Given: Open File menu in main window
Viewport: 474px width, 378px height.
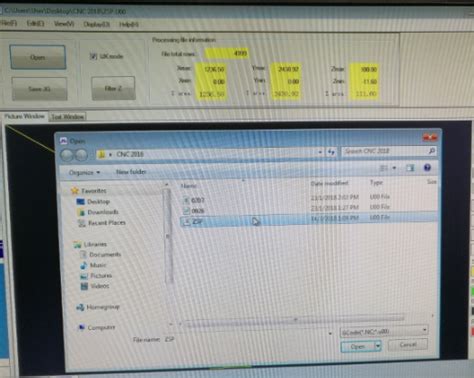Looking at the screenshot, I should tap(9, 23).
